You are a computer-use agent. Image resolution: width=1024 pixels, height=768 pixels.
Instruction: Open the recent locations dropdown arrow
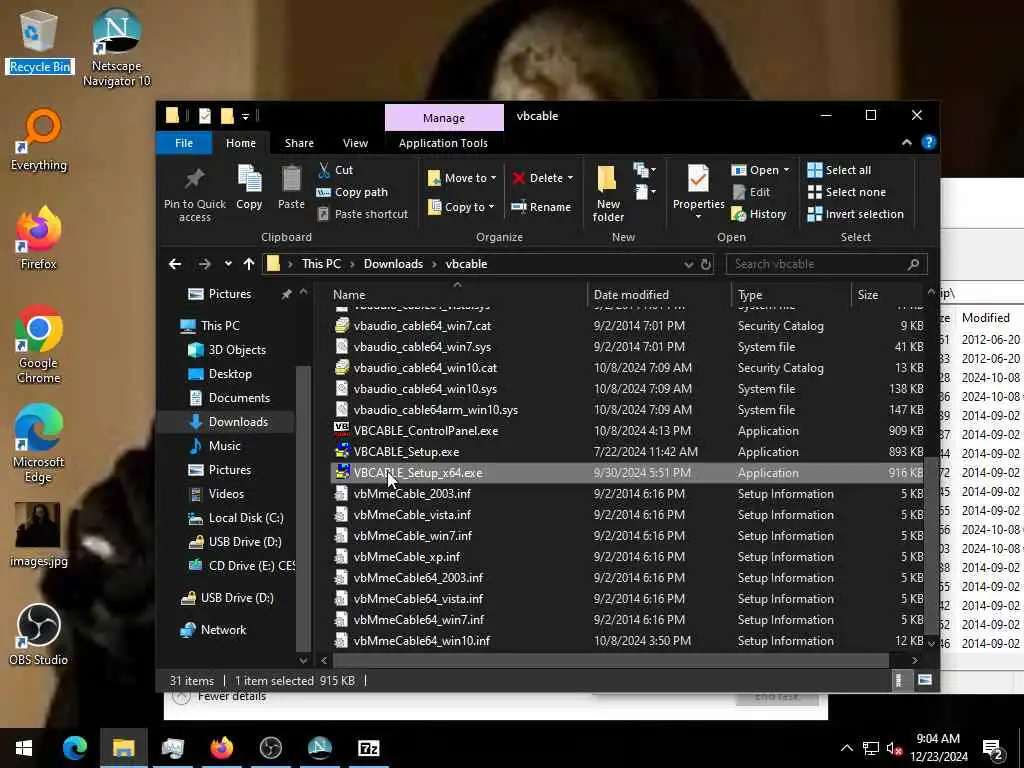[228, 264]
